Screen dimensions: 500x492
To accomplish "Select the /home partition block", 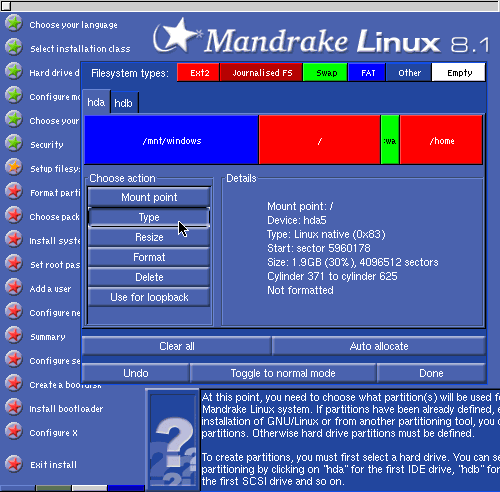I will [x=441, y=140].
